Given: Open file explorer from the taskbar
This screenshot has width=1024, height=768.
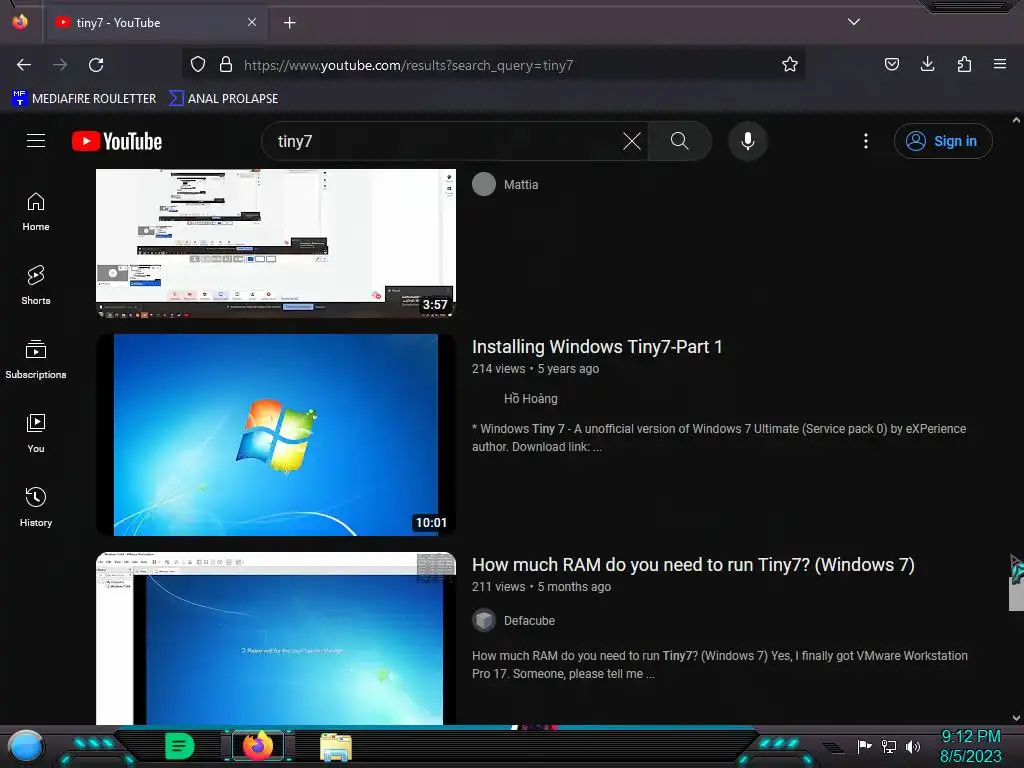Looking at the screenshot, I should coord(336,748).
